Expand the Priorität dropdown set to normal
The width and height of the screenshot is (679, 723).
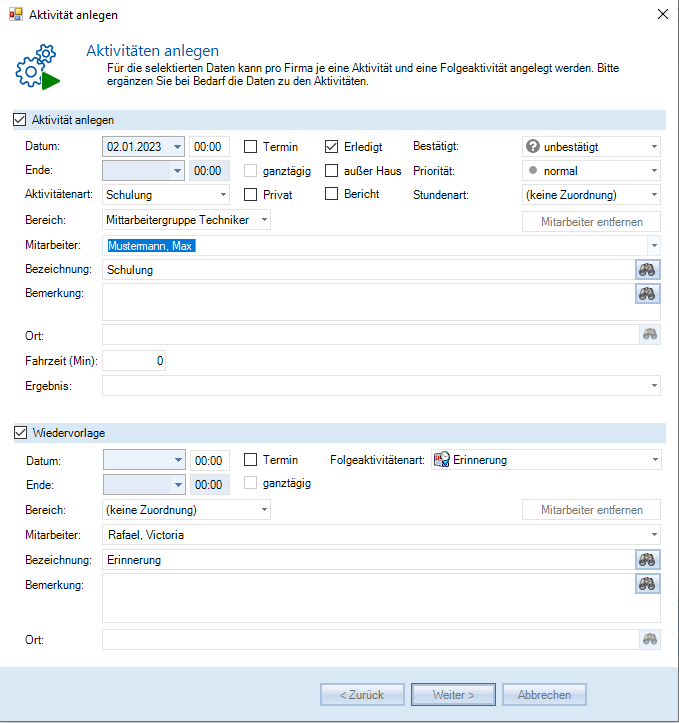click(x=653, y=171)
